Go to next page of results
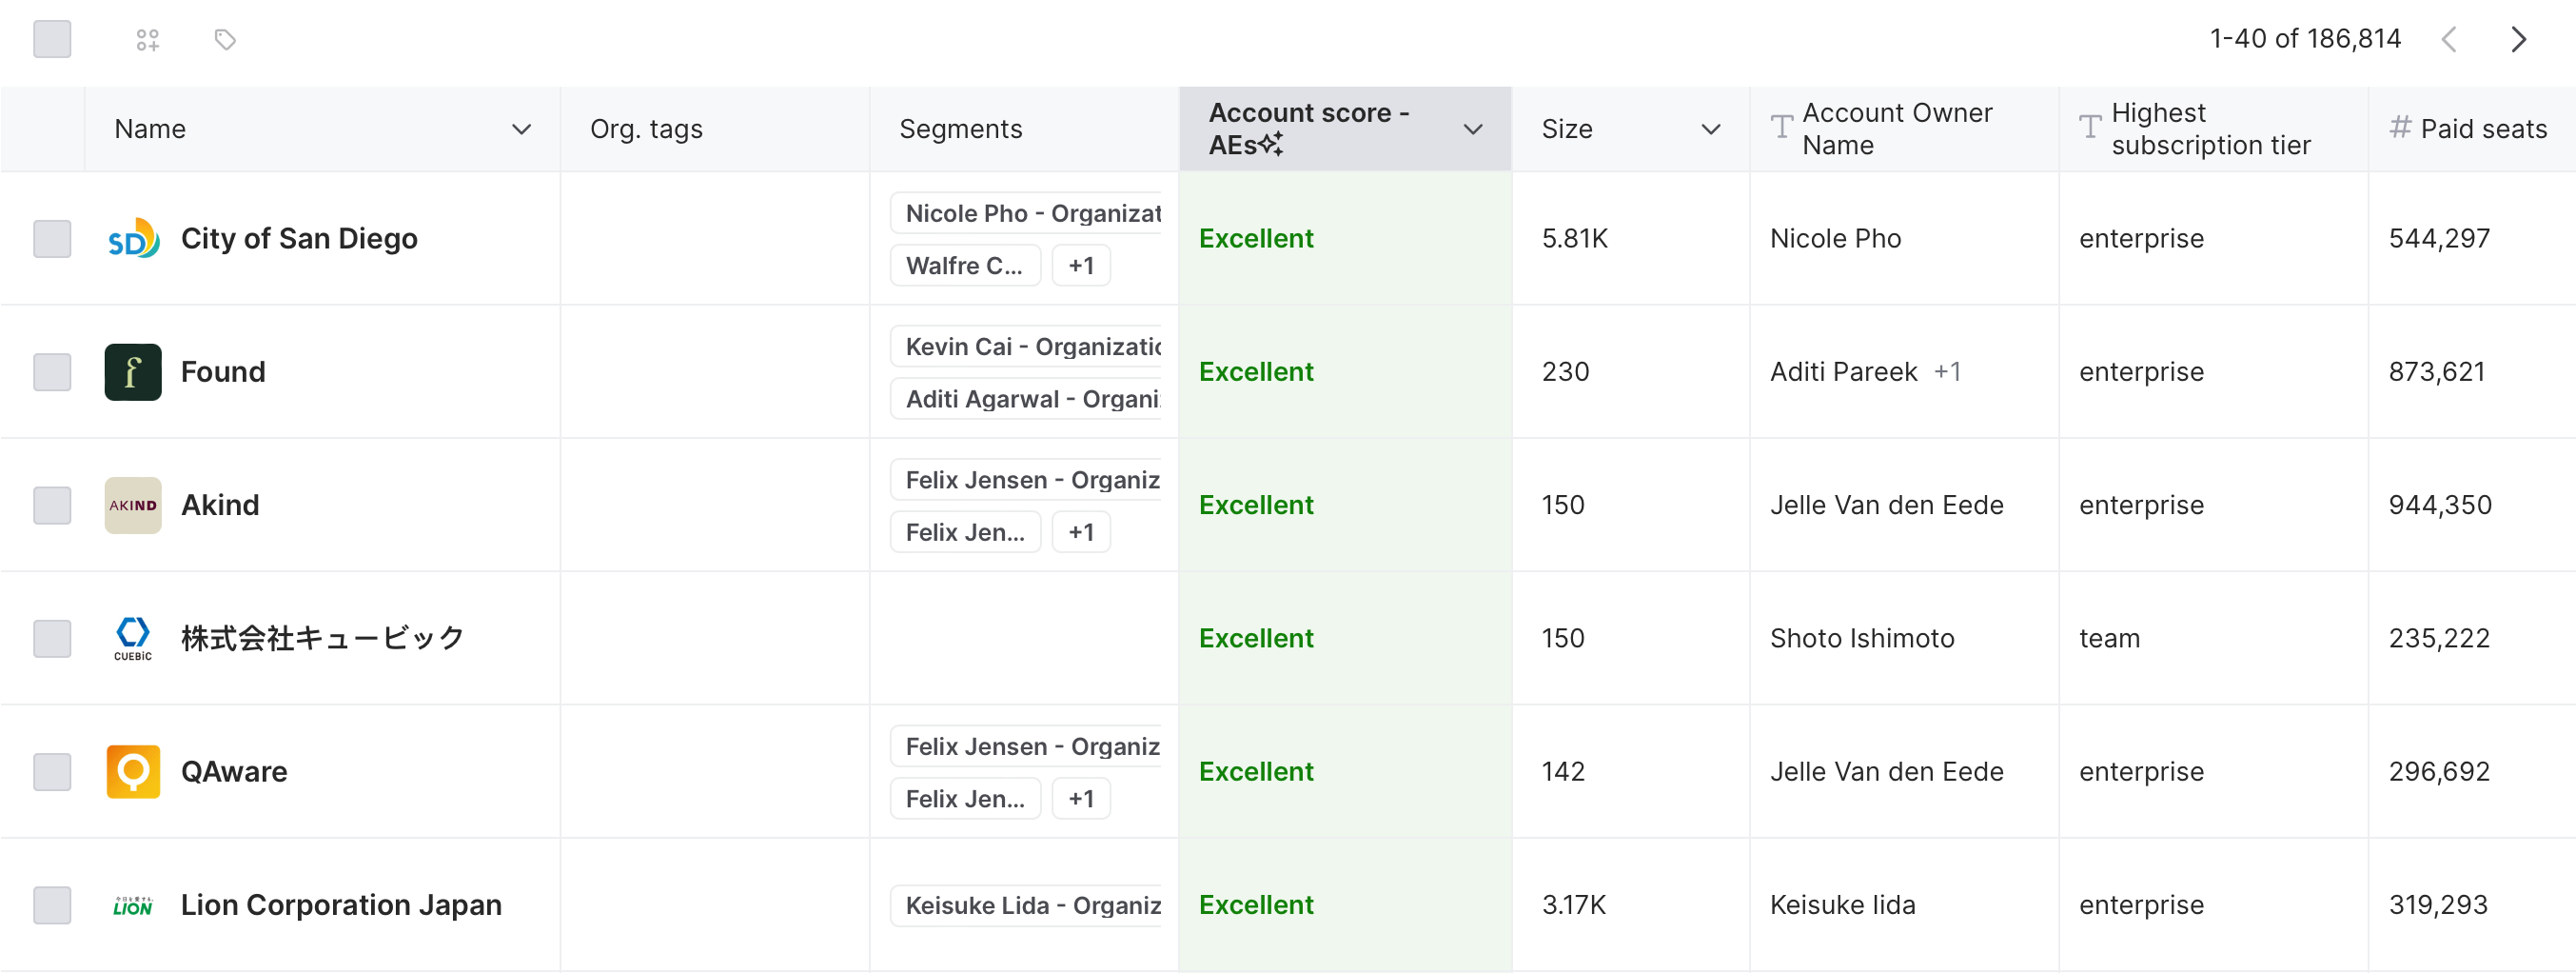The height and width of the screenshot is (973, 2576). coord(2517,40)
